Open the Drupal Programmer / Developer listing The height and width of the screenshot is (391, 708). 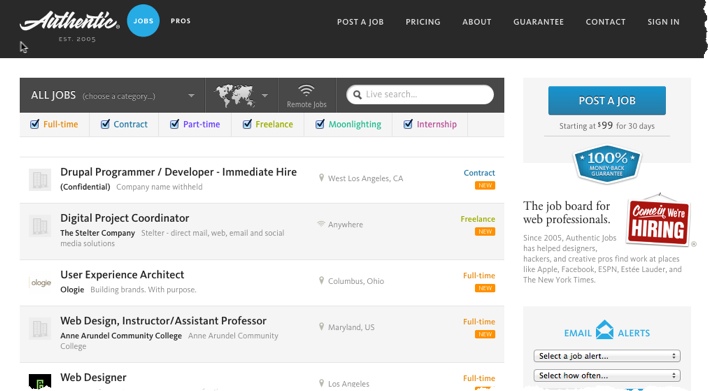(178, 172)
